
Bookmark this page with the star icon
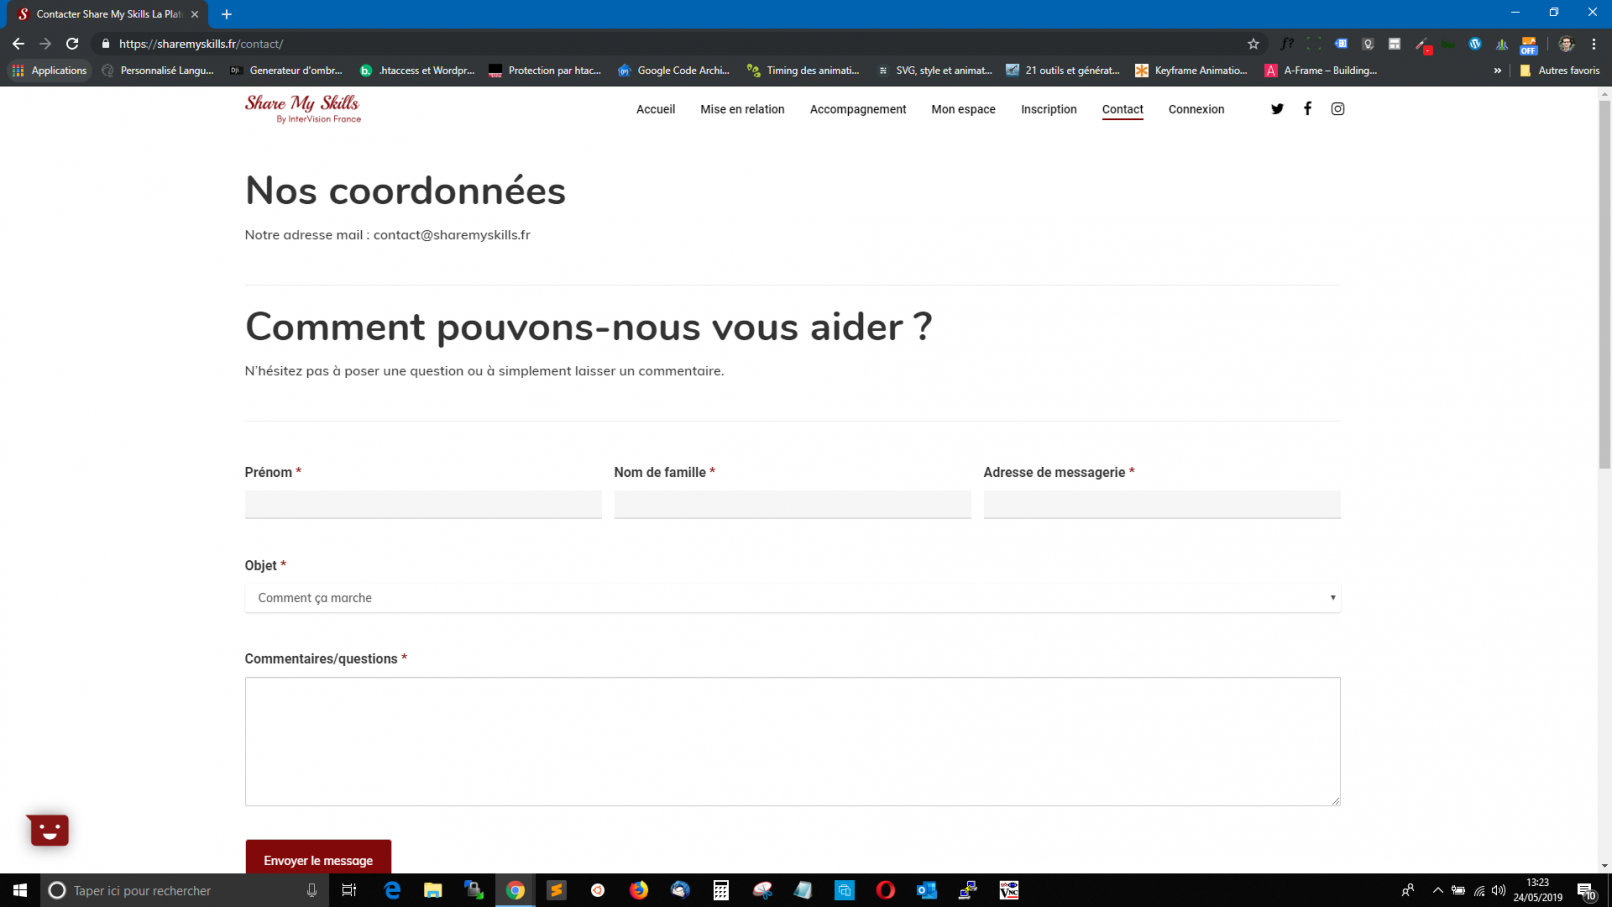pyautogui.click(x=1253, y=44)
